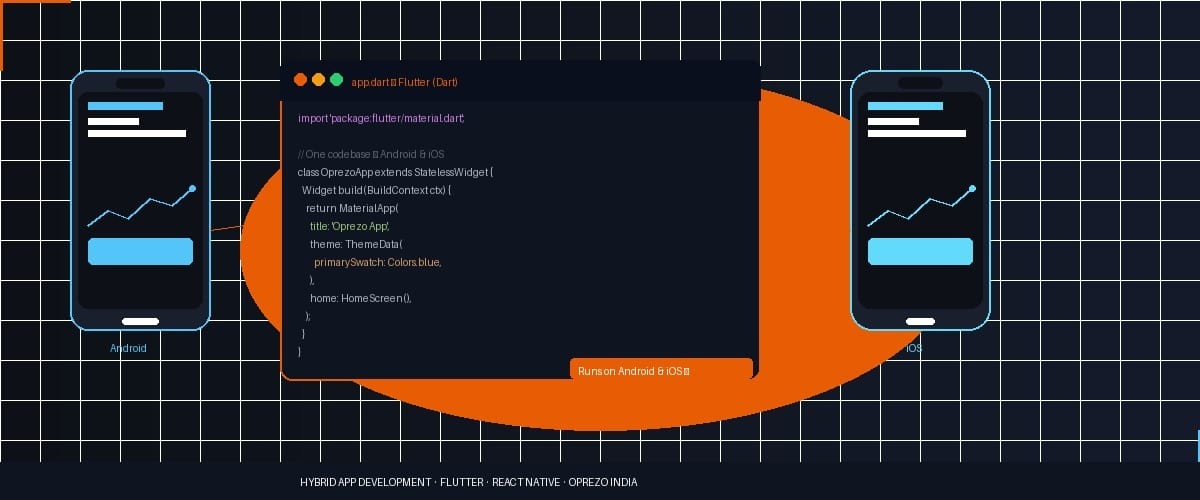Click the import package:flutter/material.dart line

coord(381,118)
